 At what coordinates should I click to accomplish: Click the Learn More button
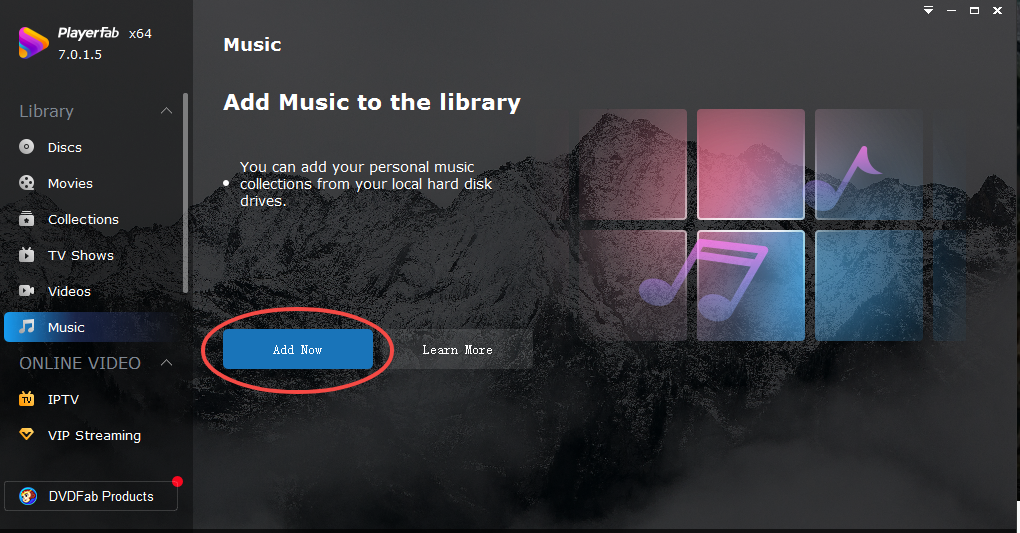pyautogui.click(x=457, y=349)
